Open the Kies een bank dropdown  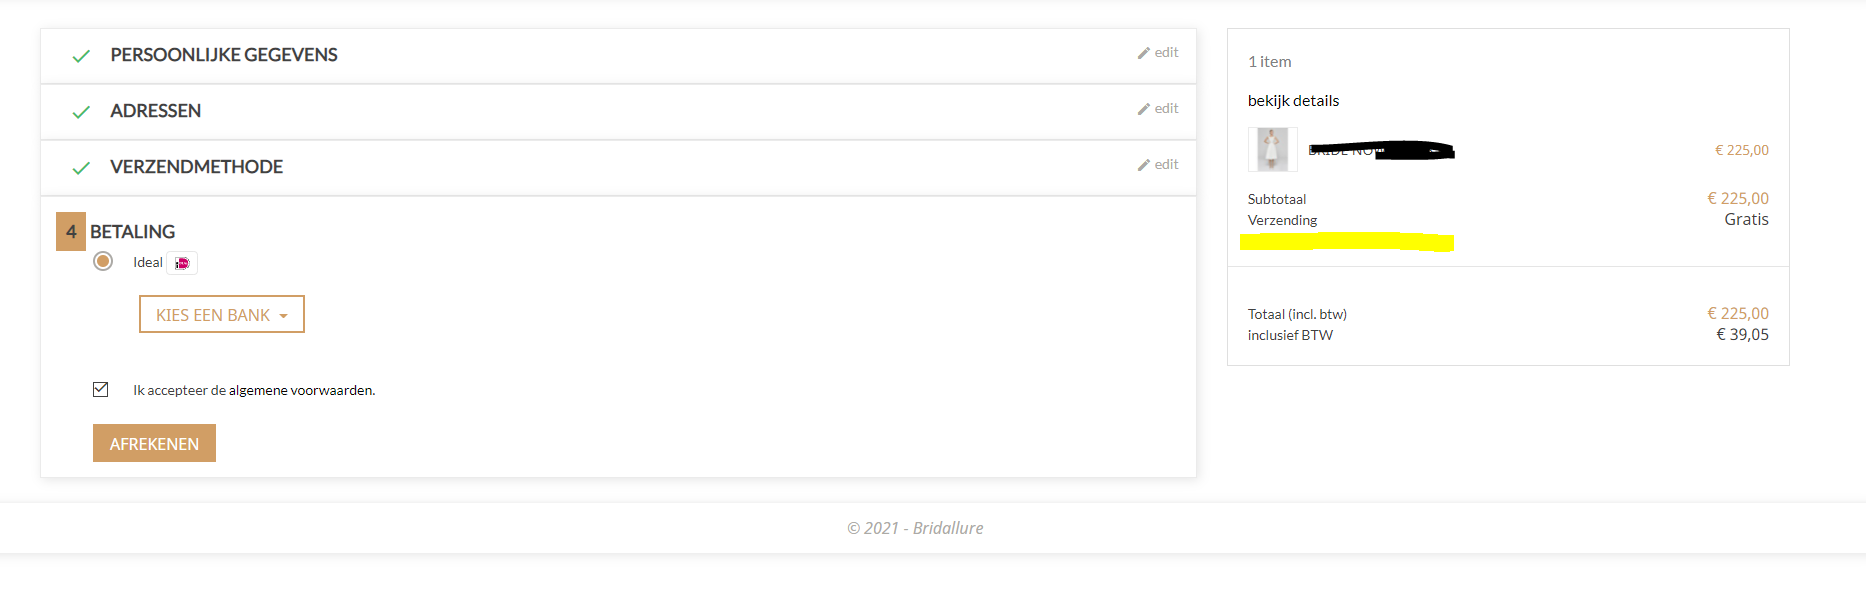point(222,315)
